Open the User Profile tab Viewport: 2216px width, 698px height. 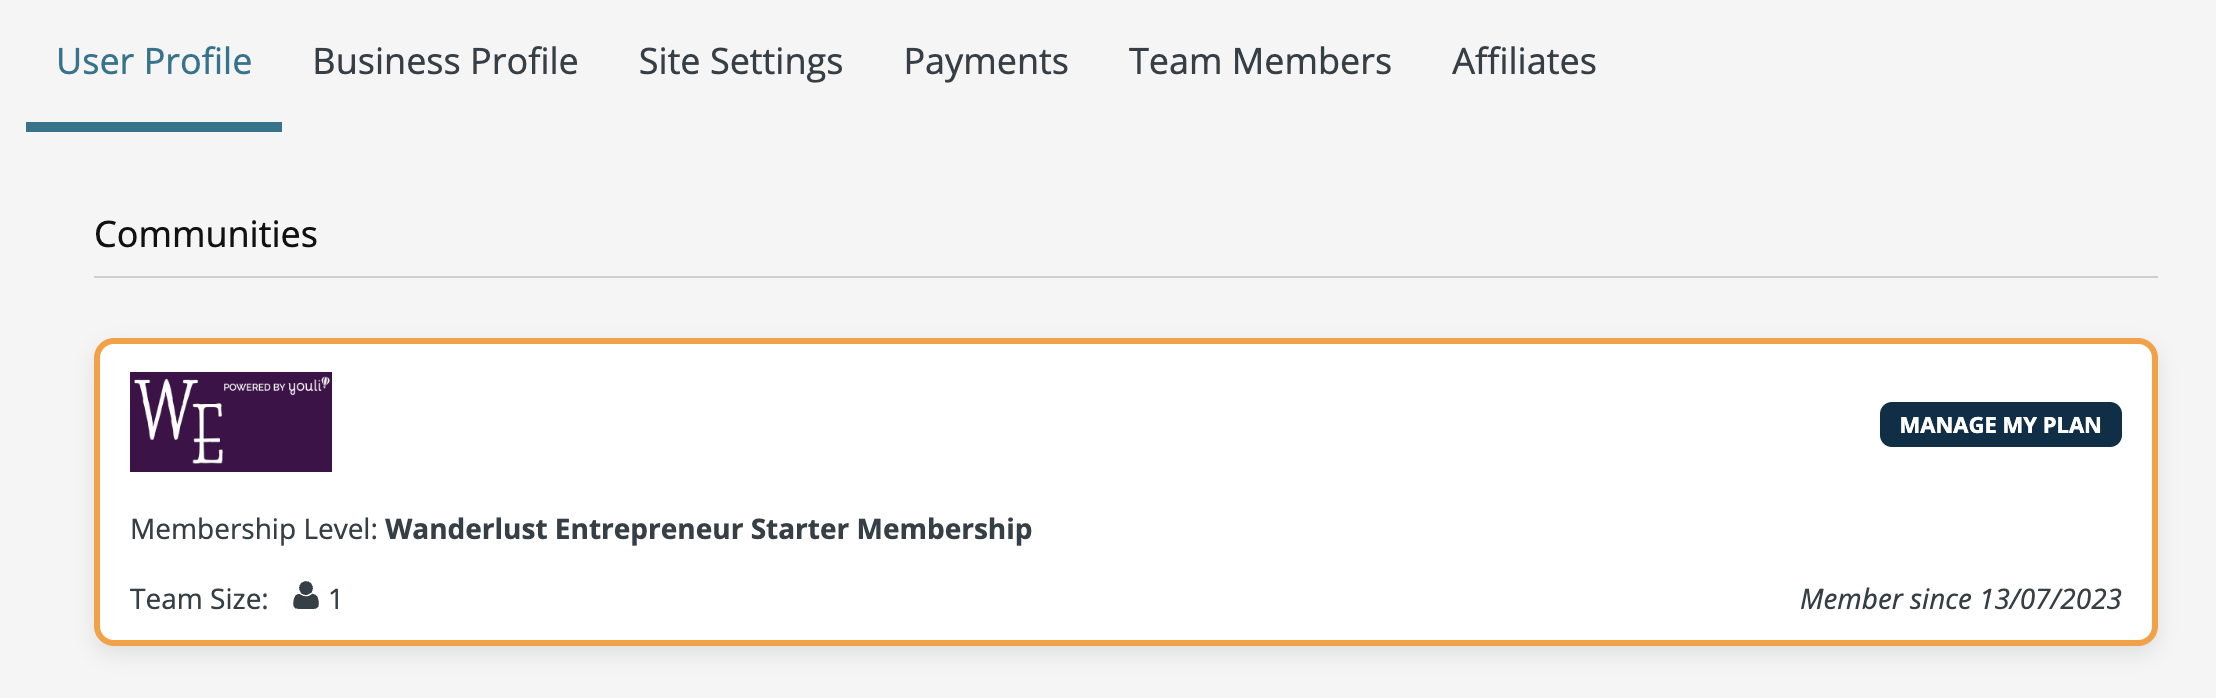[154, 62]
